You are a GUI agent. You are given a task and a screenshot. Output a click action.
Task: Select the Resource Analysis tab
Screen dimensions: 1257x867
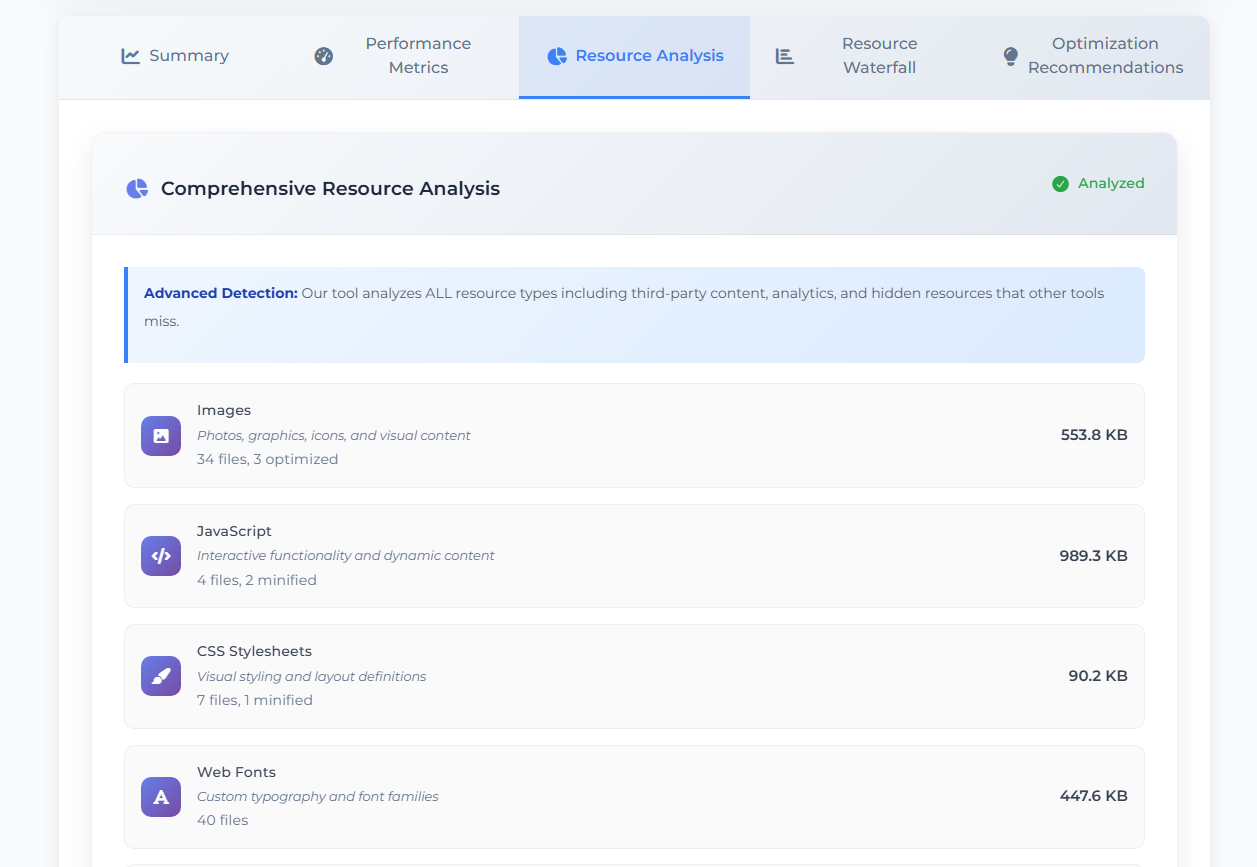tap(634, 56)
